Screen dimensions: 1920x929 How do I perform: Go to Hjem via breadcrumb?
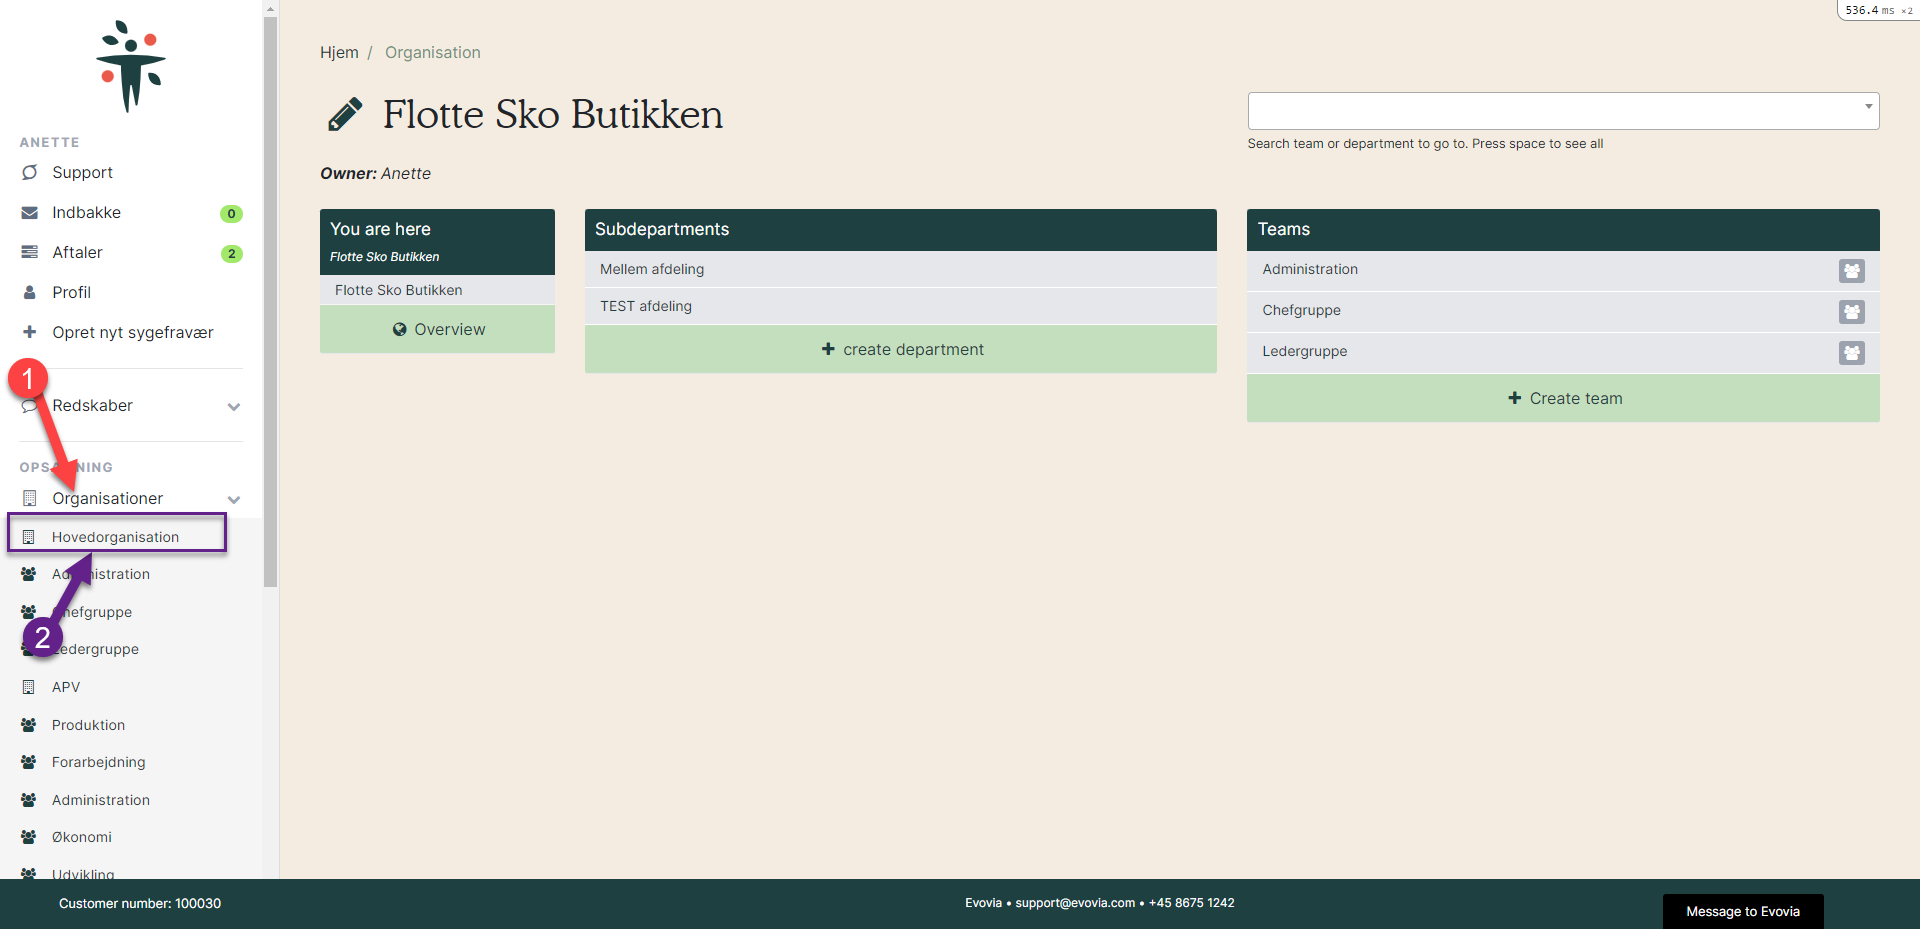click(x=339, y=53)
